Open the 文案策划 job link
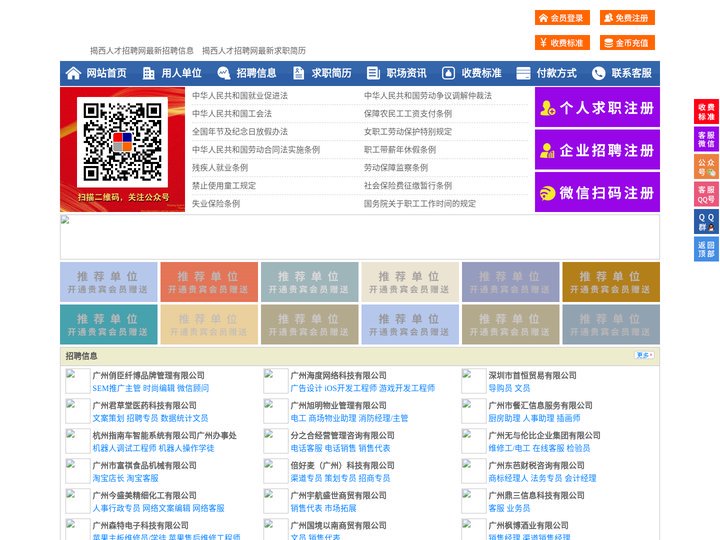The width and height of the screenshot is (720, 540). click(108, 418)
